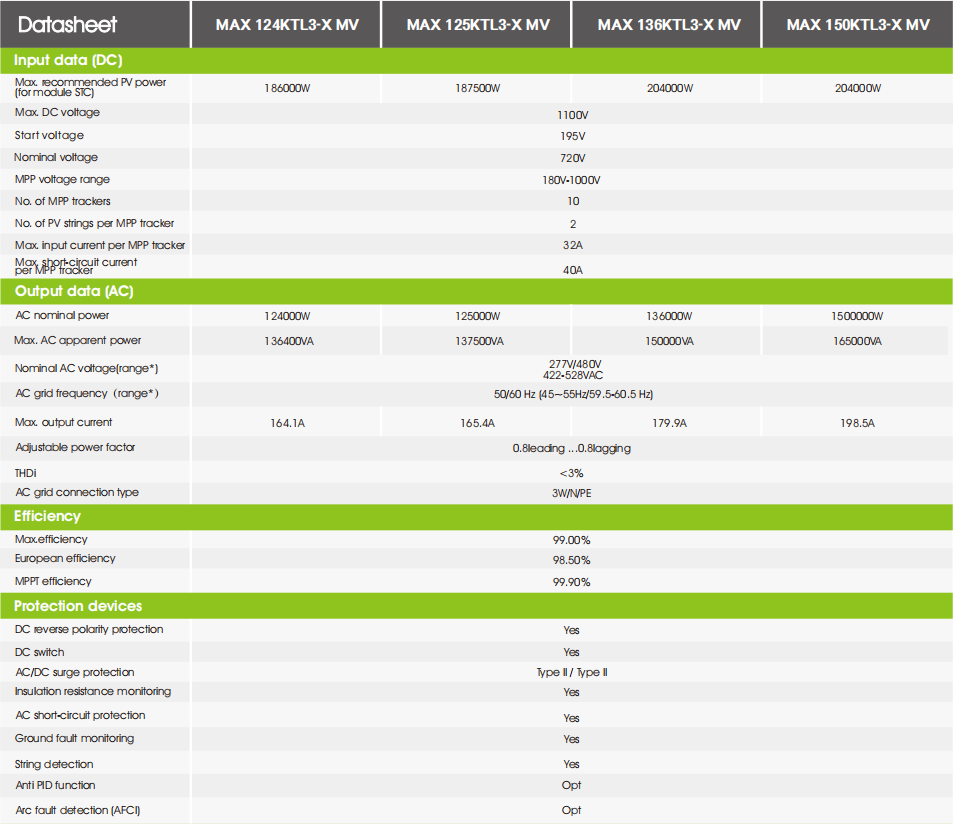956x824 pixels.
Task: Click the THDi row label
Action: pos(26,473)
